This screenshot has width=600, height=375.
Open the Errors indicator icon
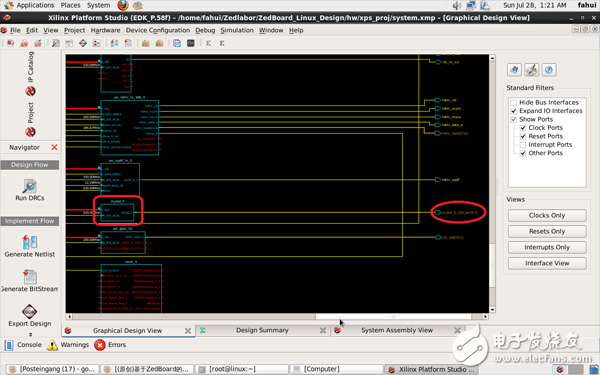(x=99, y=345)
